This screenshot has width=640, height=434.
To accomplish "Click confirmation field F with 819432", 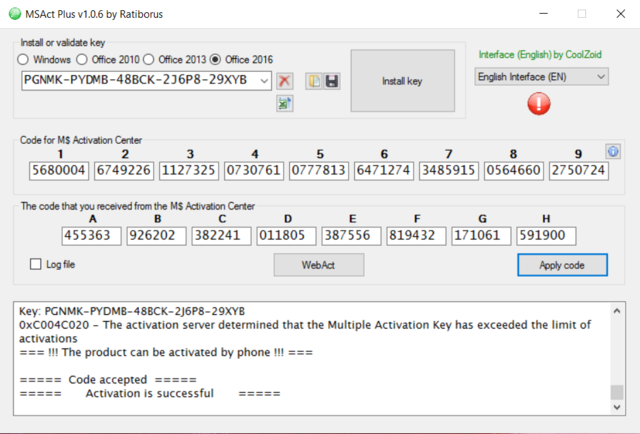I will (x=416, y=236).
